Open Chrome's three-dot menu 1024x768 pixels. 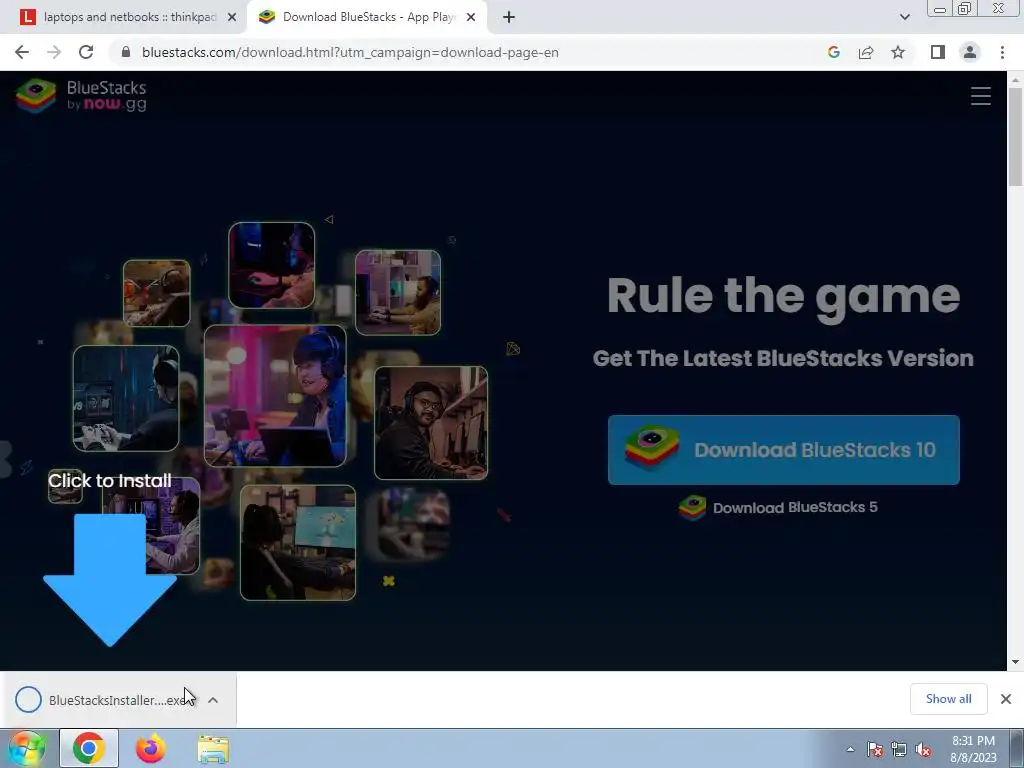[1002, 52]
